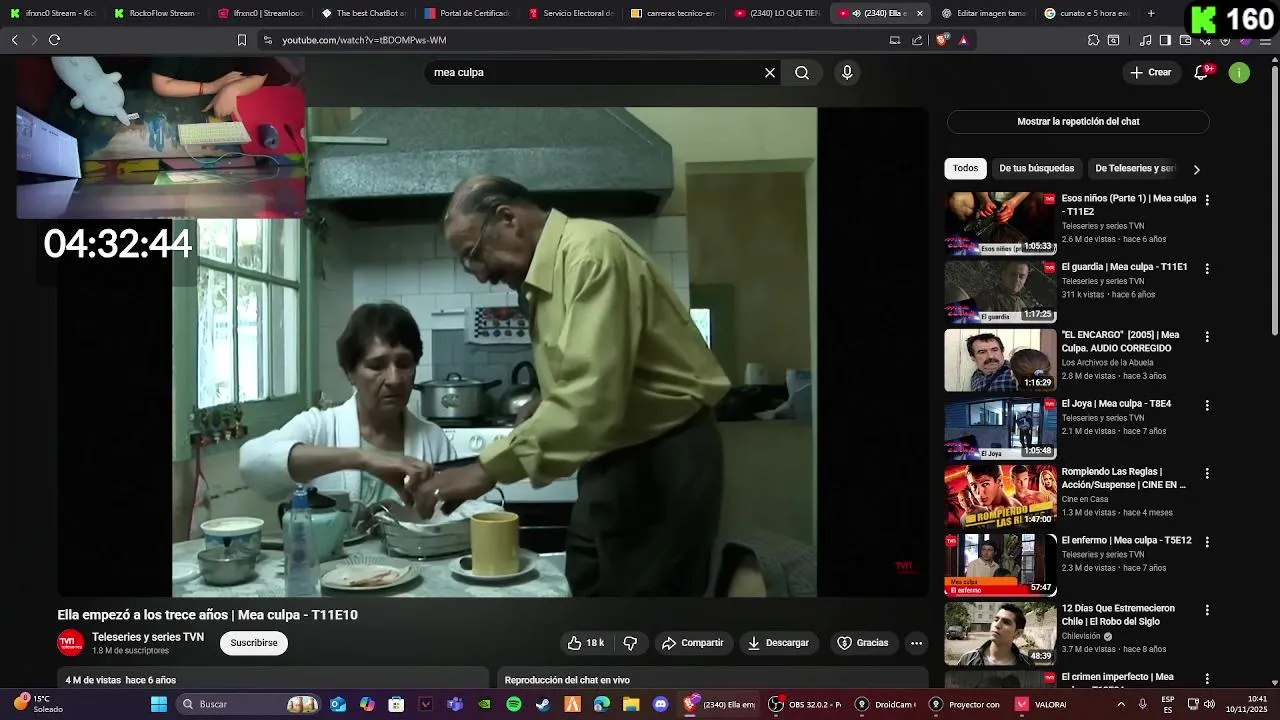Clear the YouTube search box text

pos(770,72)
